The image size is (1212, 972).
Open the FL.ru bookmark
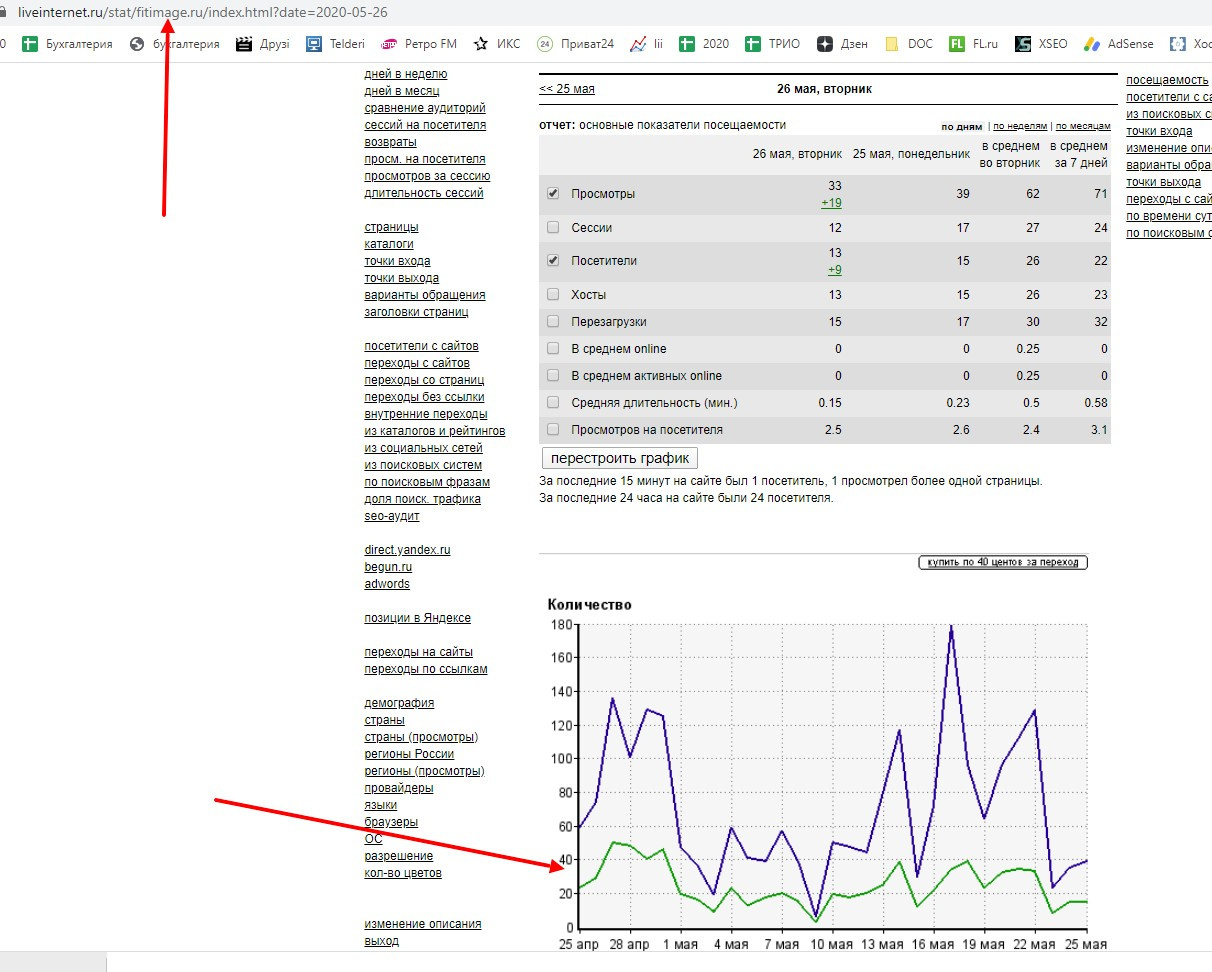click(x=976, y=44)
